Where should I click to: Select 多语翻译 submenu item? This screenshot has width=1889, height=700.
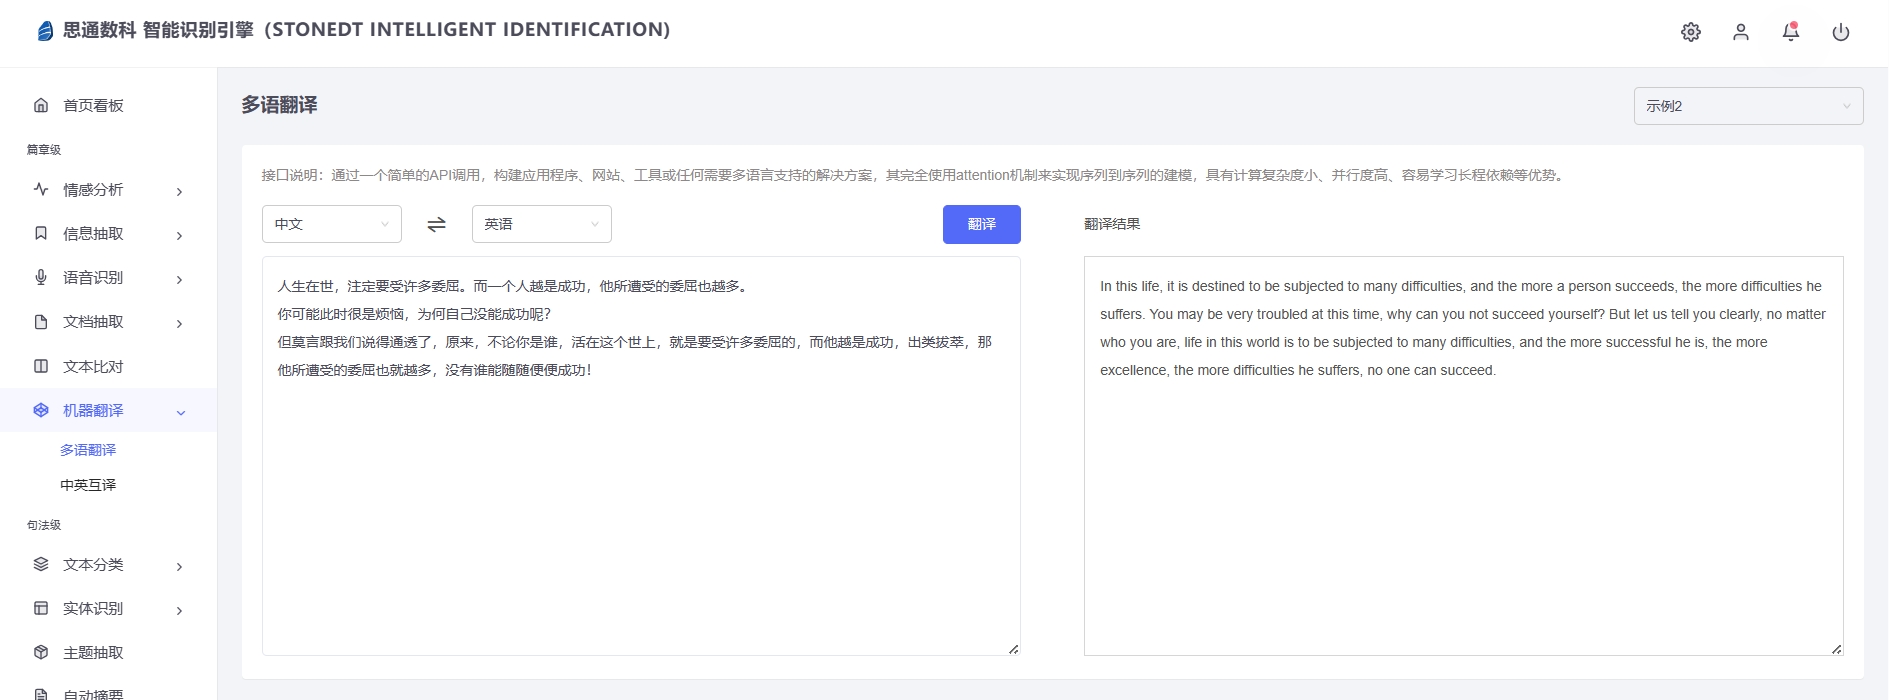(x=88, y=450)
